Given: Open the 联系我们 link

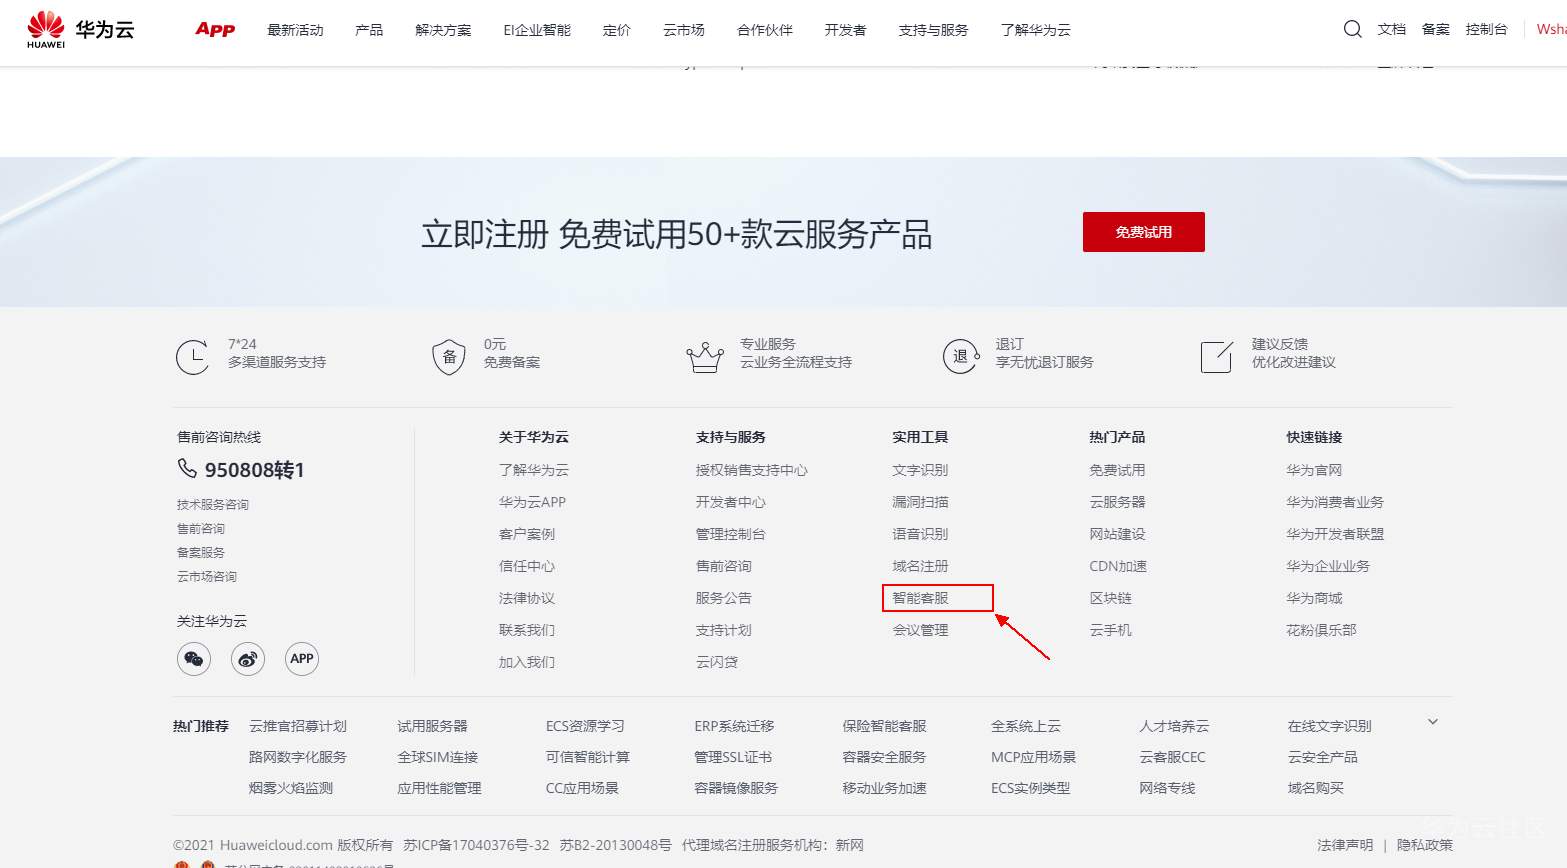Looking at the screenshot, I should (527, 630).
